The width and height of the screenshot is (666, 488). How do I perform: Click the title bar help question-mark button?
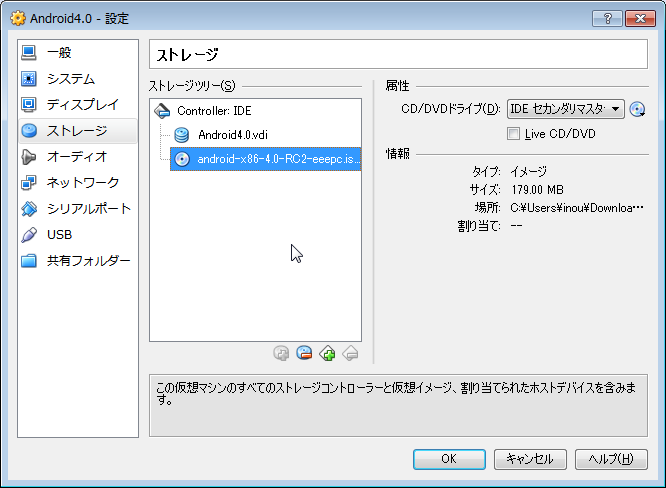607,18
